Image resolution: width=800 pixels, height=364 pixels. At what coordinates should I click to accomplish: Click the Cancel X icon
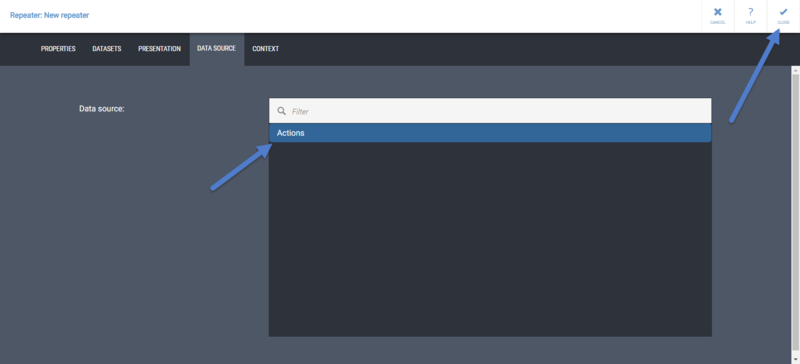point(718,12)
